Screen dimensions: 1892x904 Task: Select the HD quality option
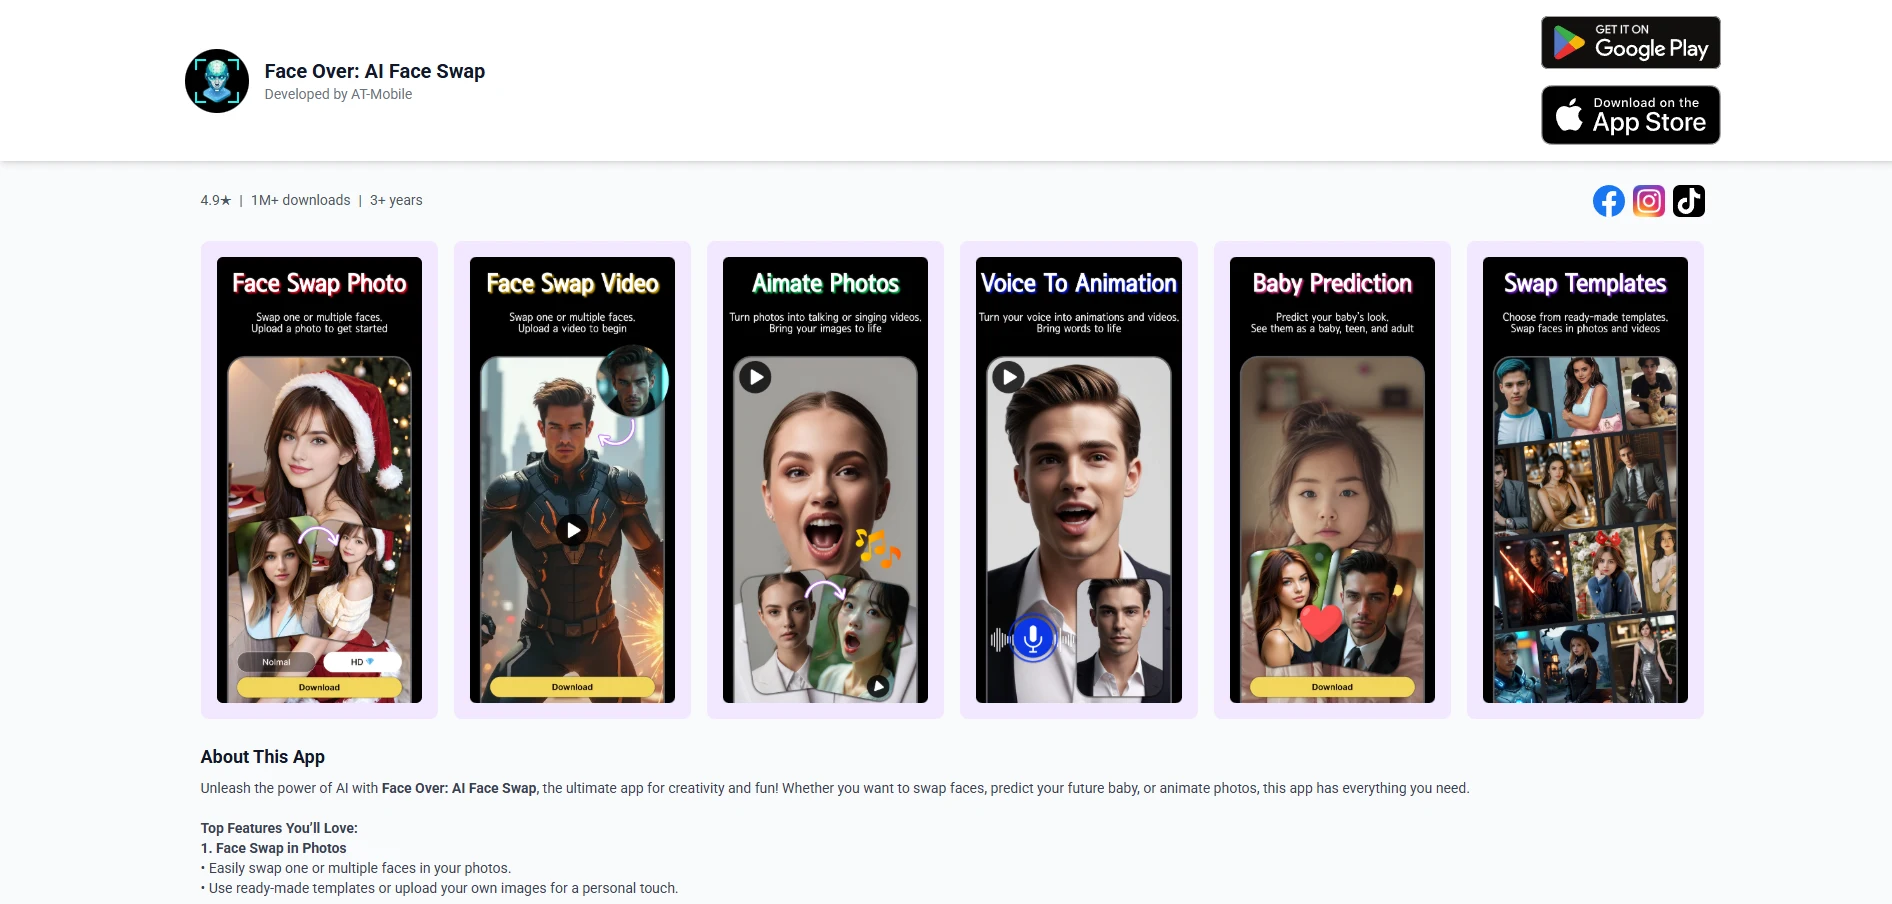(x=361, y=662)
